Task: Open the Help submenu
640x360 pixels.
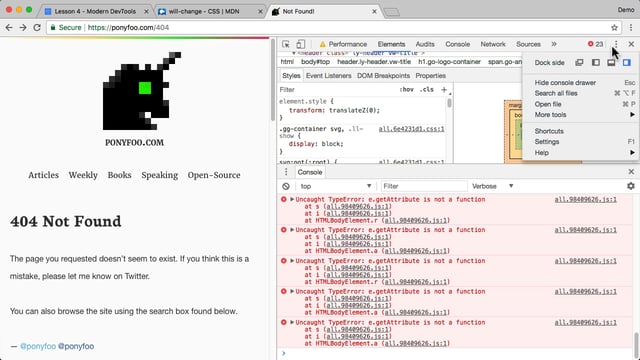Action: [581, 153]
